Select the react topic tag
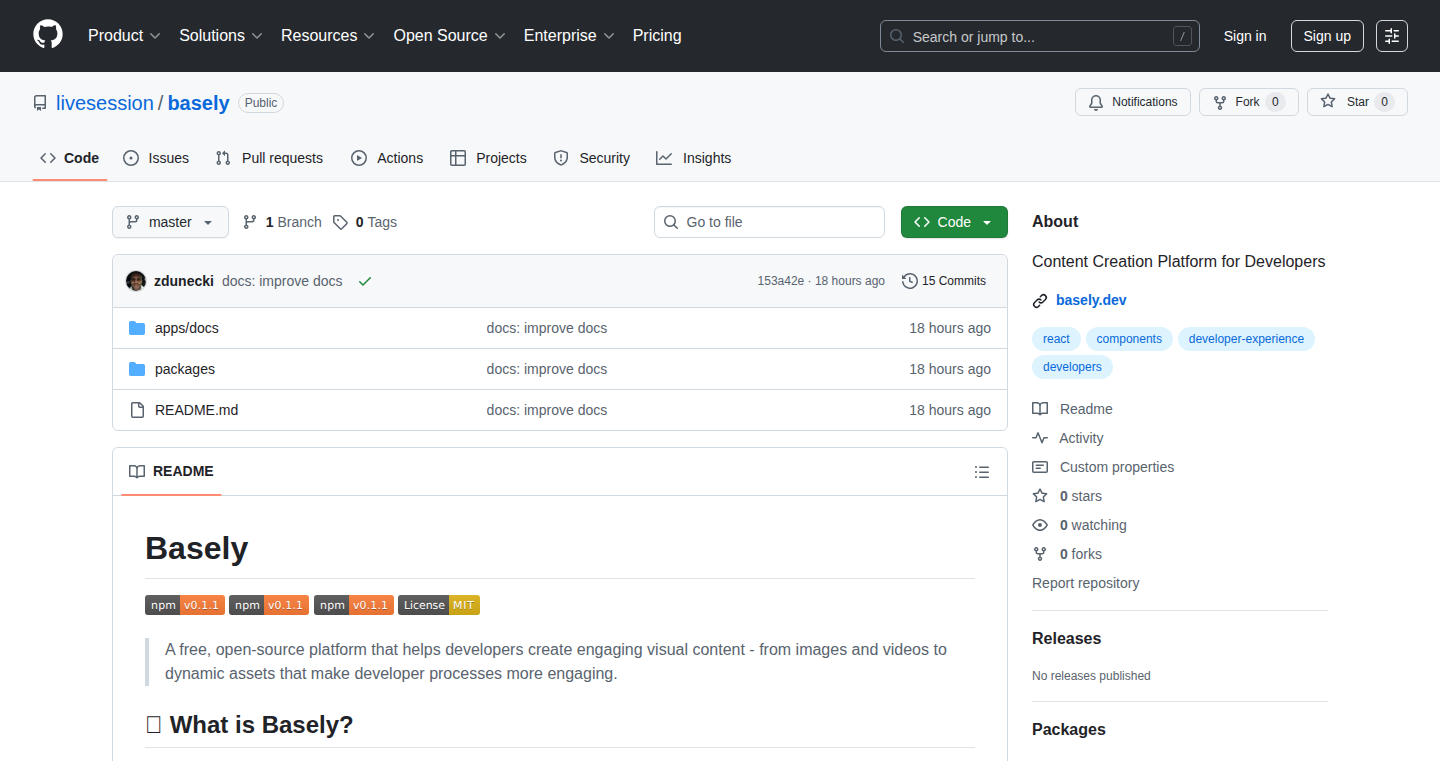Viewport: 1440px width, 761px height. (x=1056, y=339)
